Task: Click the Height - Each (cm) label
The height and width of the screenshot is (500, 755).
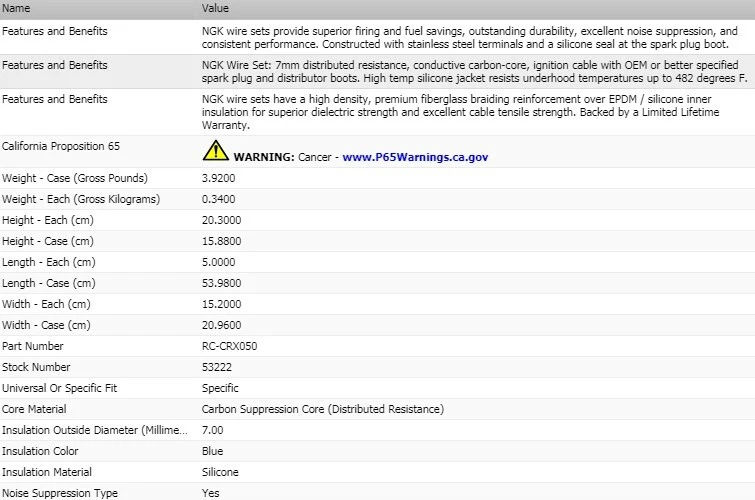Action: pos(48,220)
